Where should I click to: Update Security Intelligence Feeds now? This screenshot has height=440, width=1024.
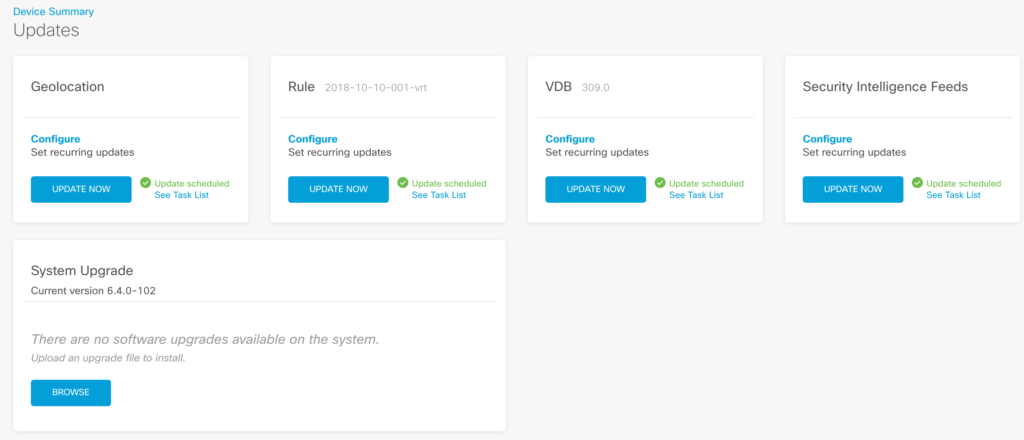(x=853, y=189)
